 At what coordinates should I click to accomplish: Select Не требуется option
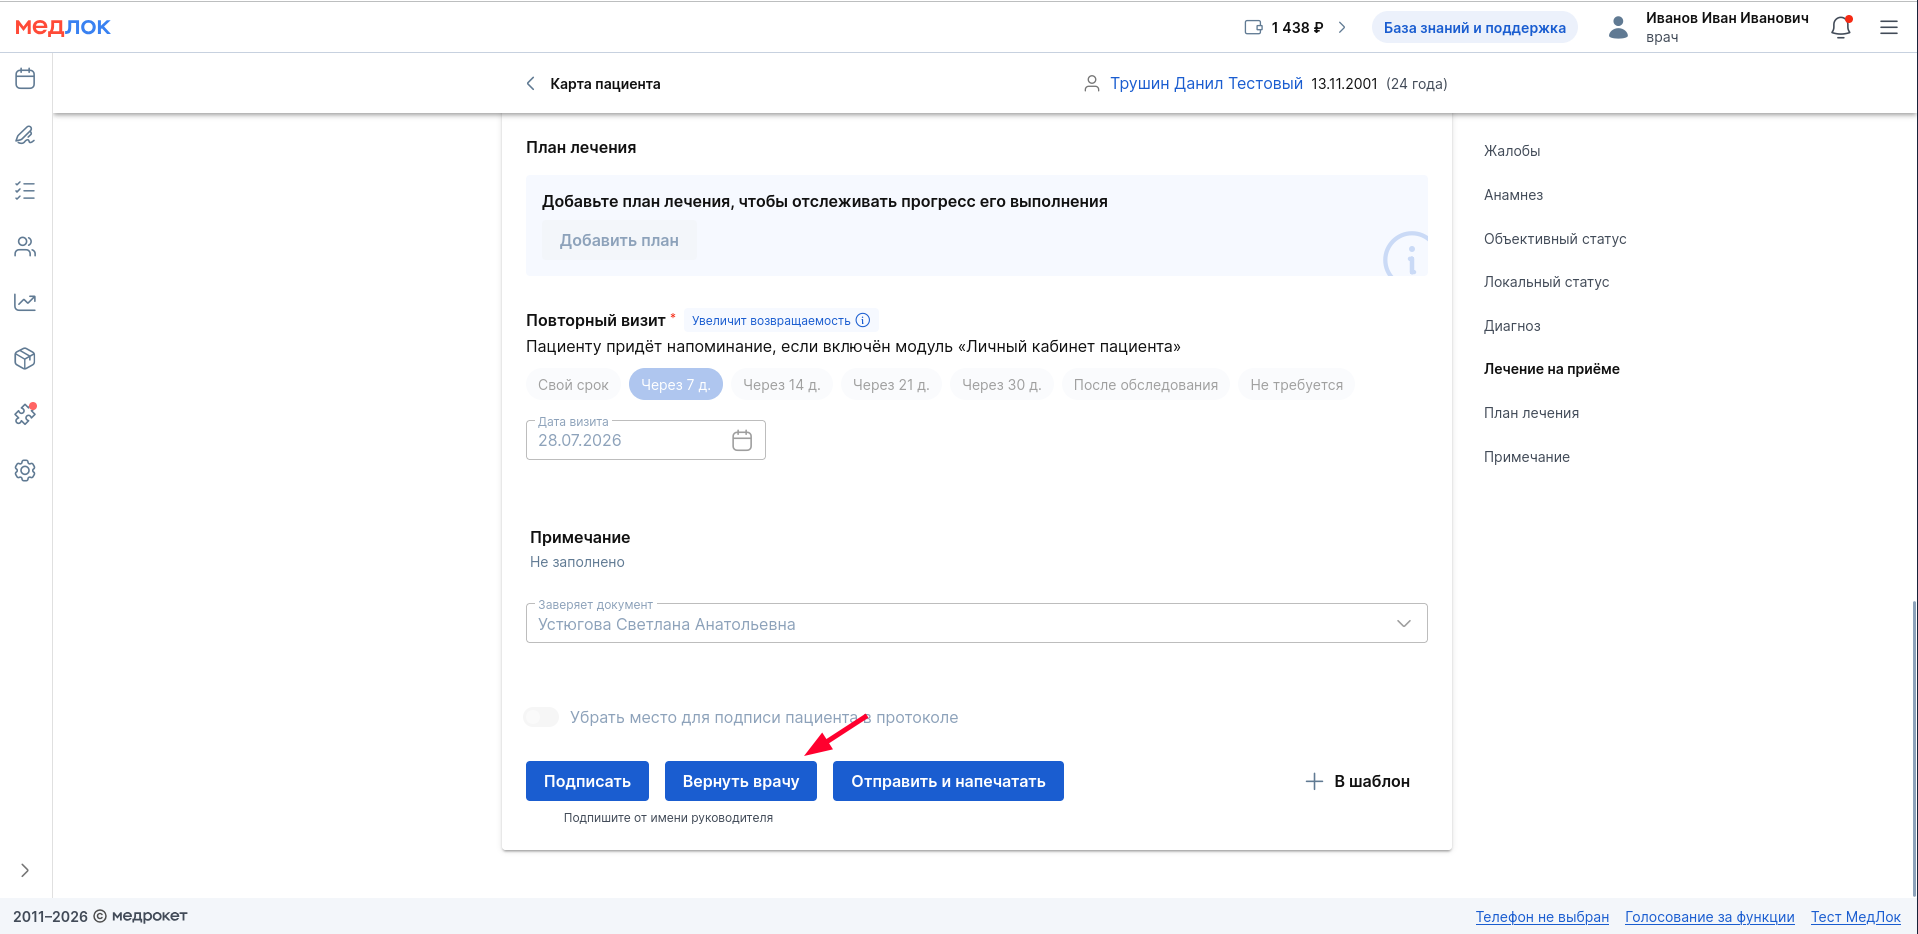pos(1296,385)
